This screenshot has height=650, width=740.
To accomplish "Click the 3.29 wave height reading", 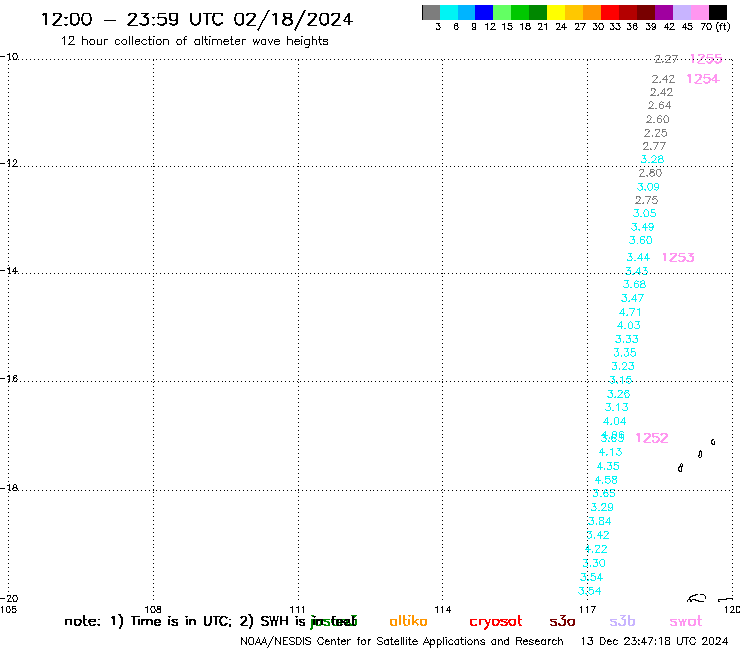I will (x=602, y=507).
